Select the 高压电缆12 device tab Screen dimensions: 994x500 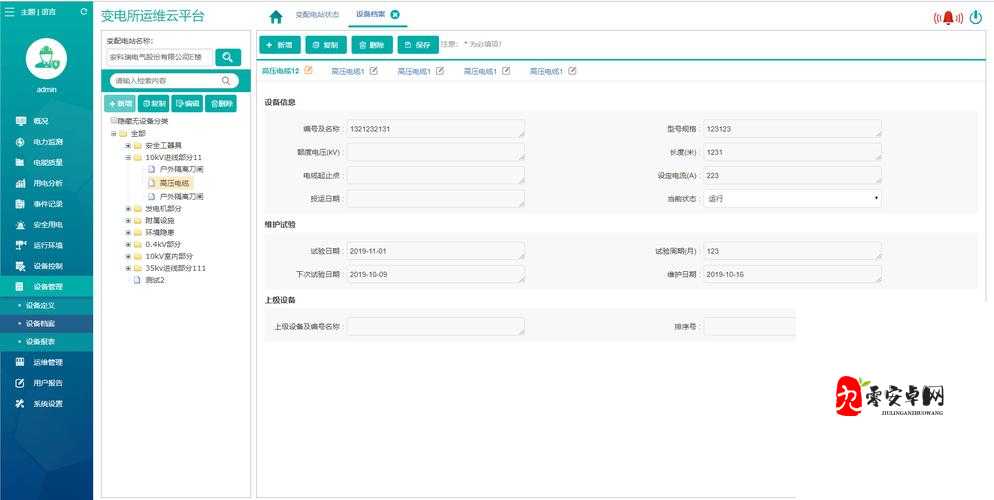point(280,72)
